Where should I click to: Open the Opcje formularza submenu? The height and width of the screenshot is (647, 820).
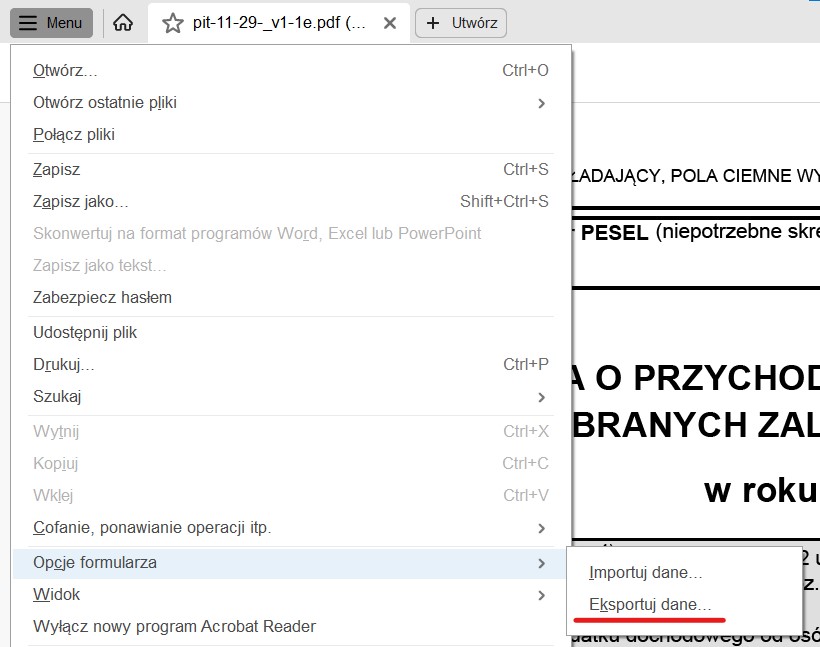[95, 563]
